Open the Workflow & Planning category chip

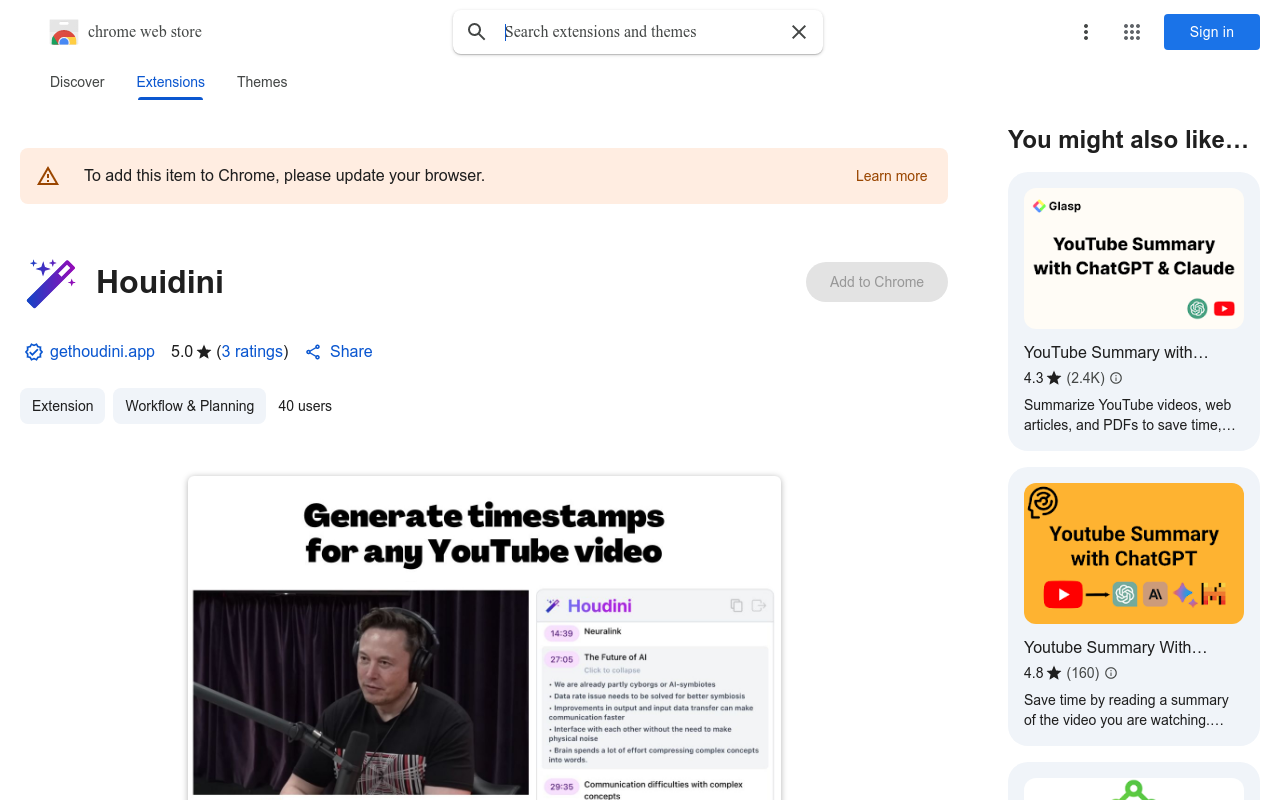(x=189, y=406)
